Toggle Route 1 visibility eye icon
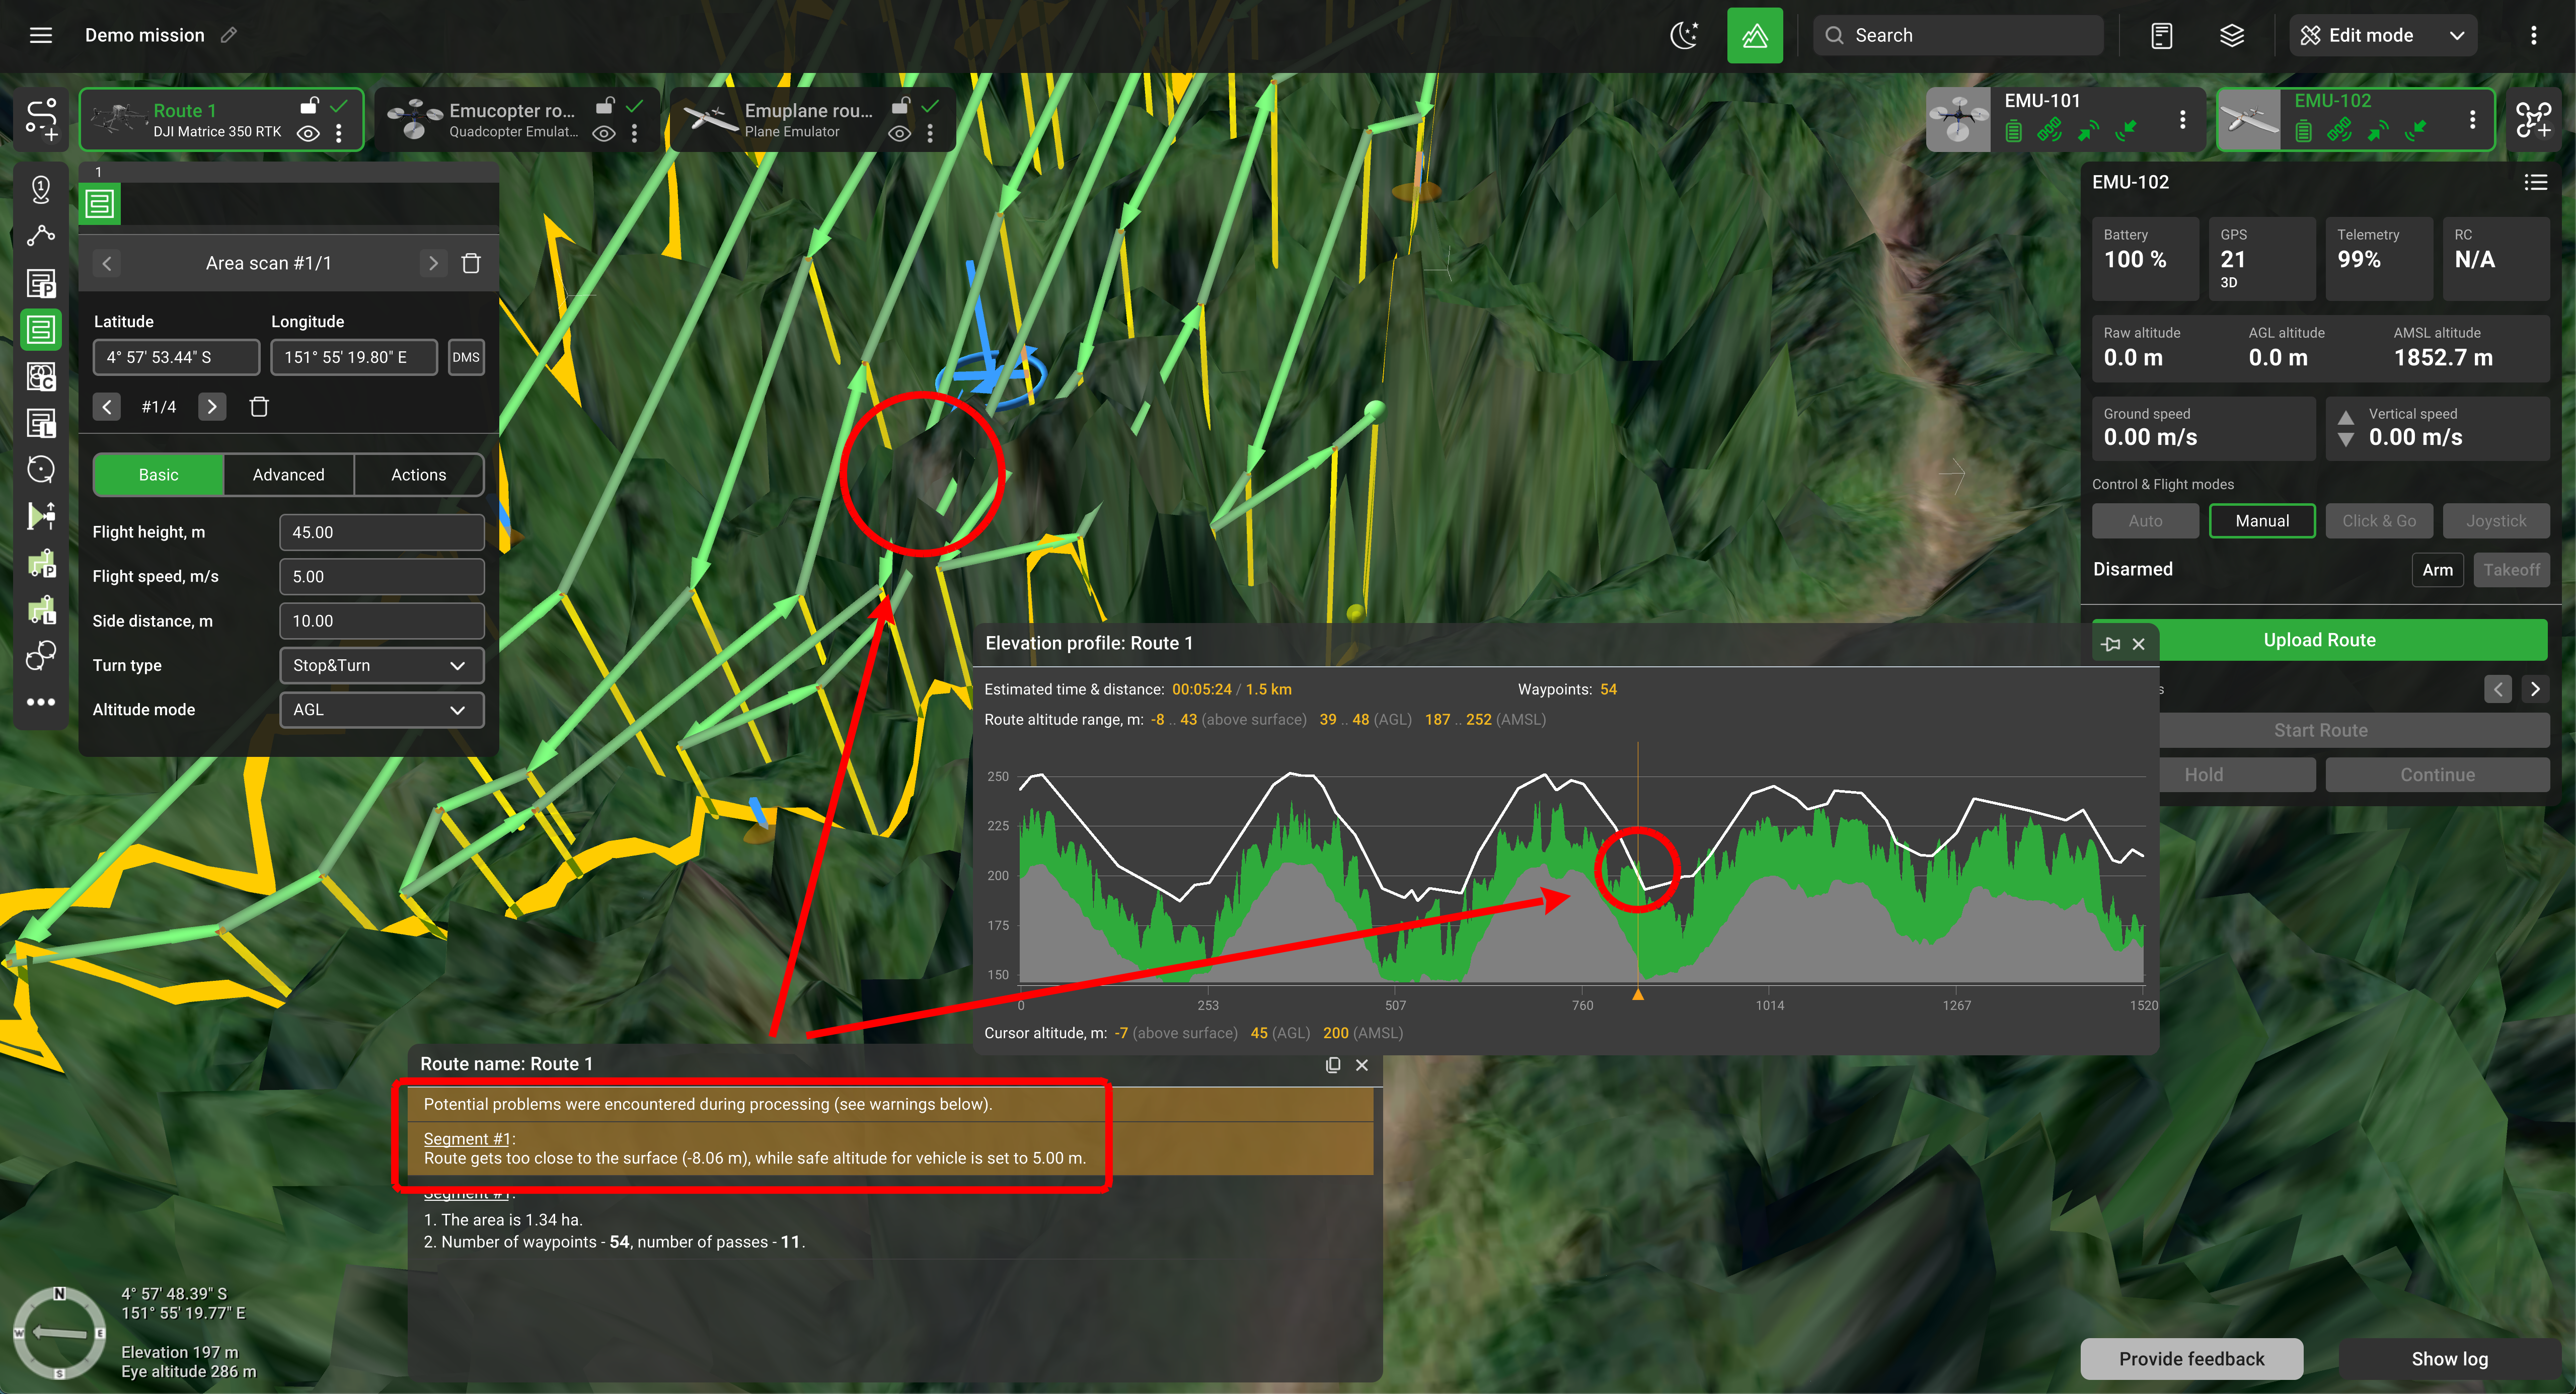 (x=308, y=134)
